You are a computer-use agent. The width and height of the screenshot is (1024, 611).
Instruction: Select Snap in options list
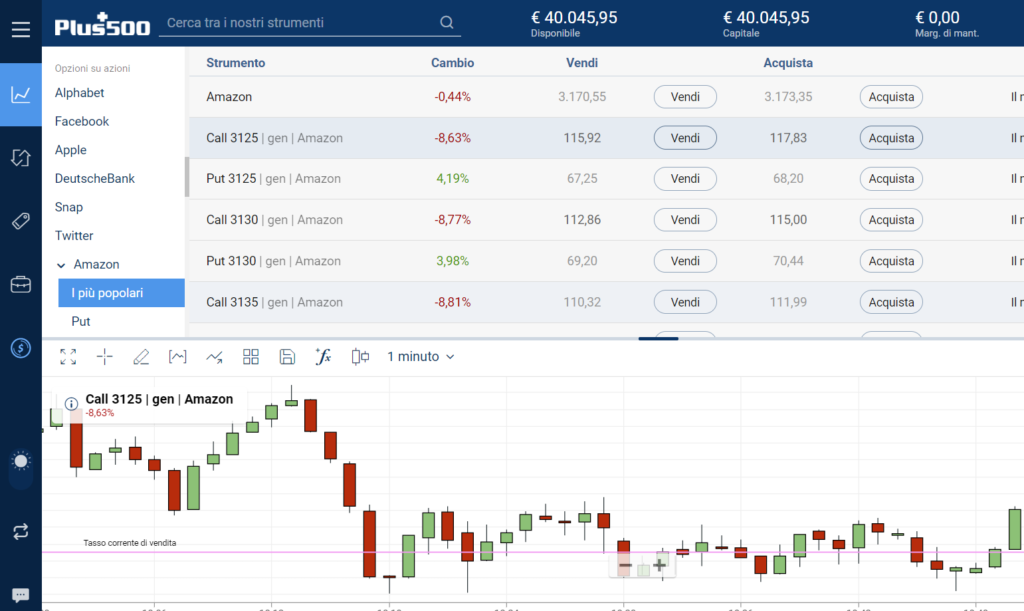pyautogui.click(x=69, y=208)
